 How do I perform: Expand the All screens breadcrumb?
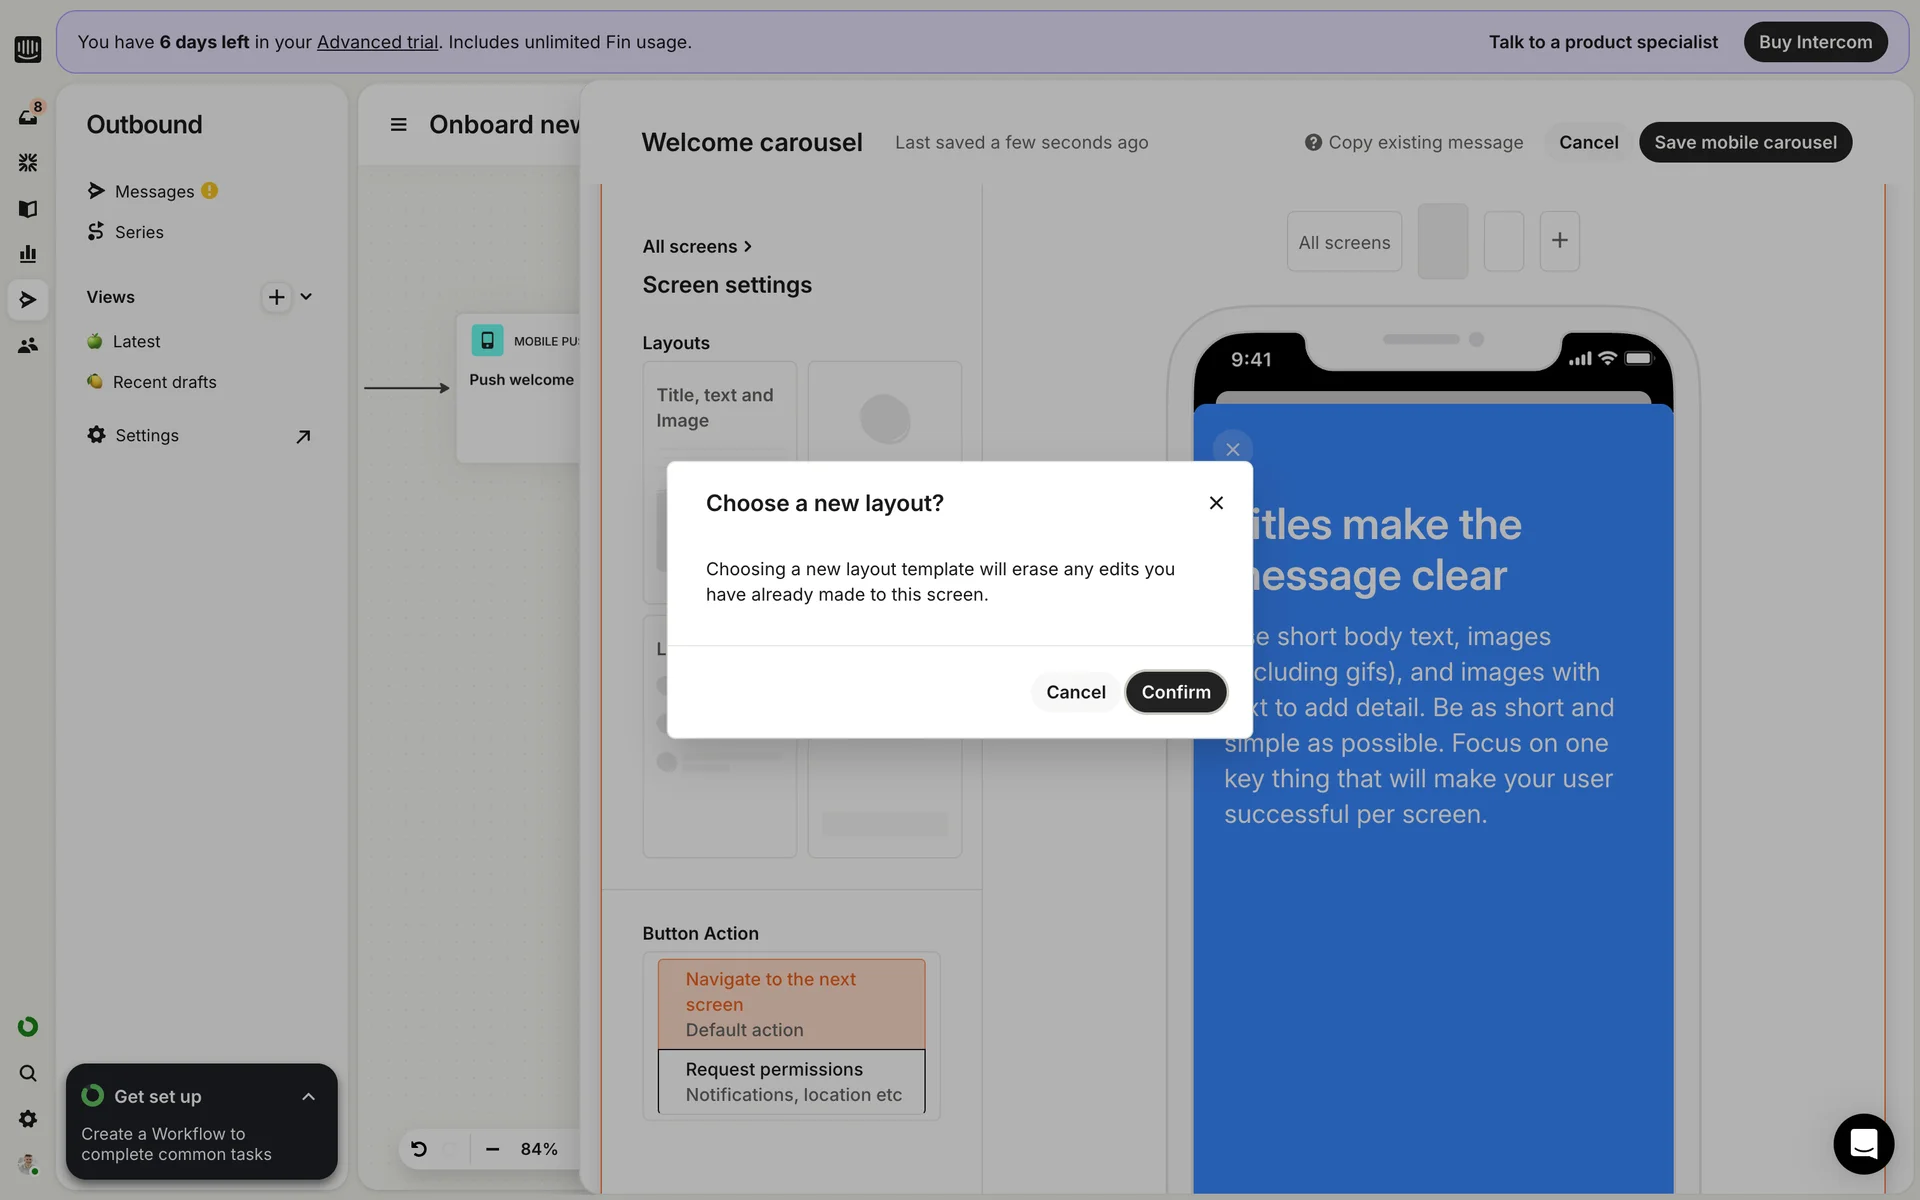697,247
